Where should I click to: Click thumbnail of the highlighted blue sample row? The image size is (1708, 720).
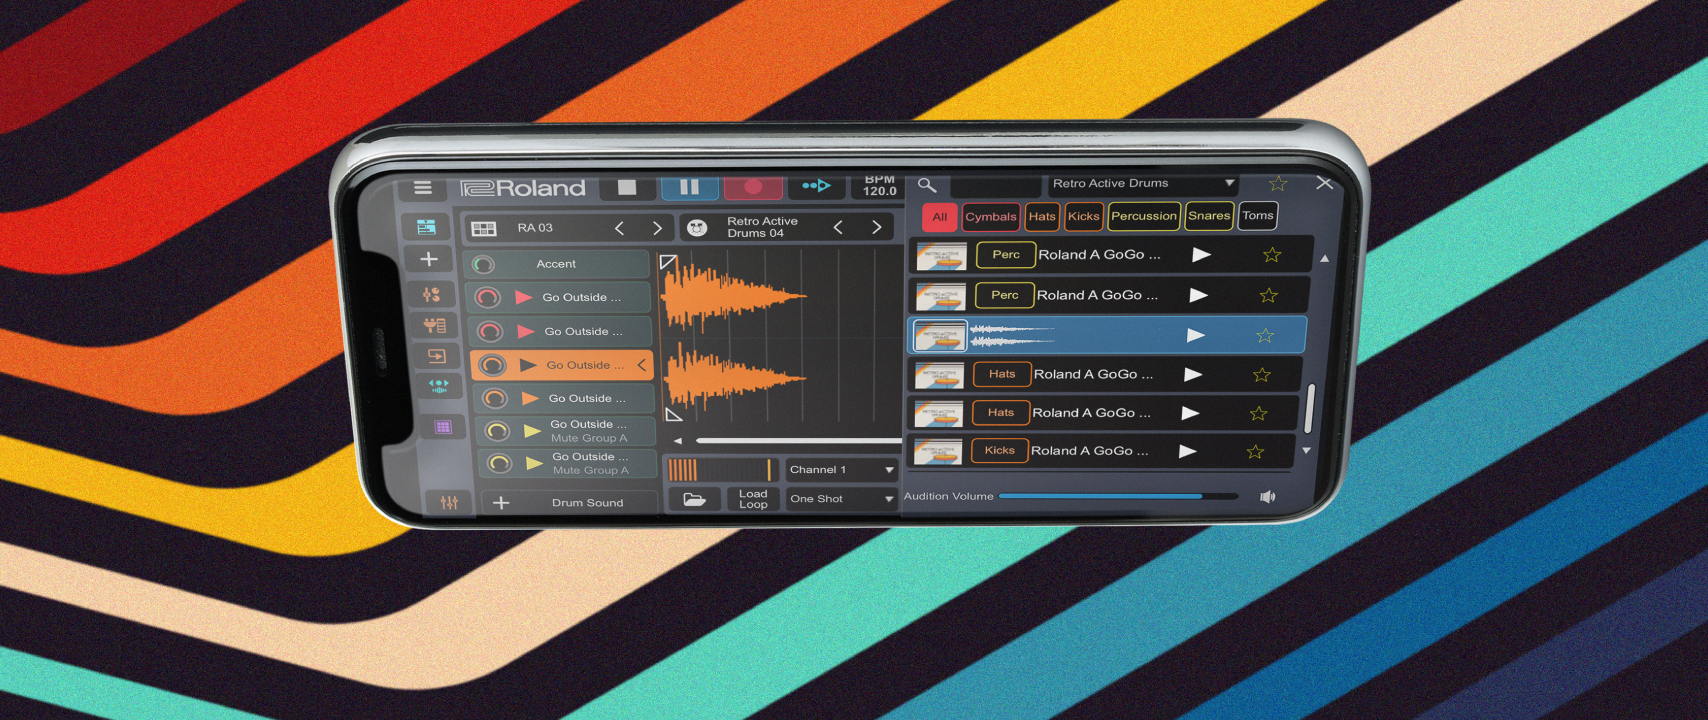[939, 336]
